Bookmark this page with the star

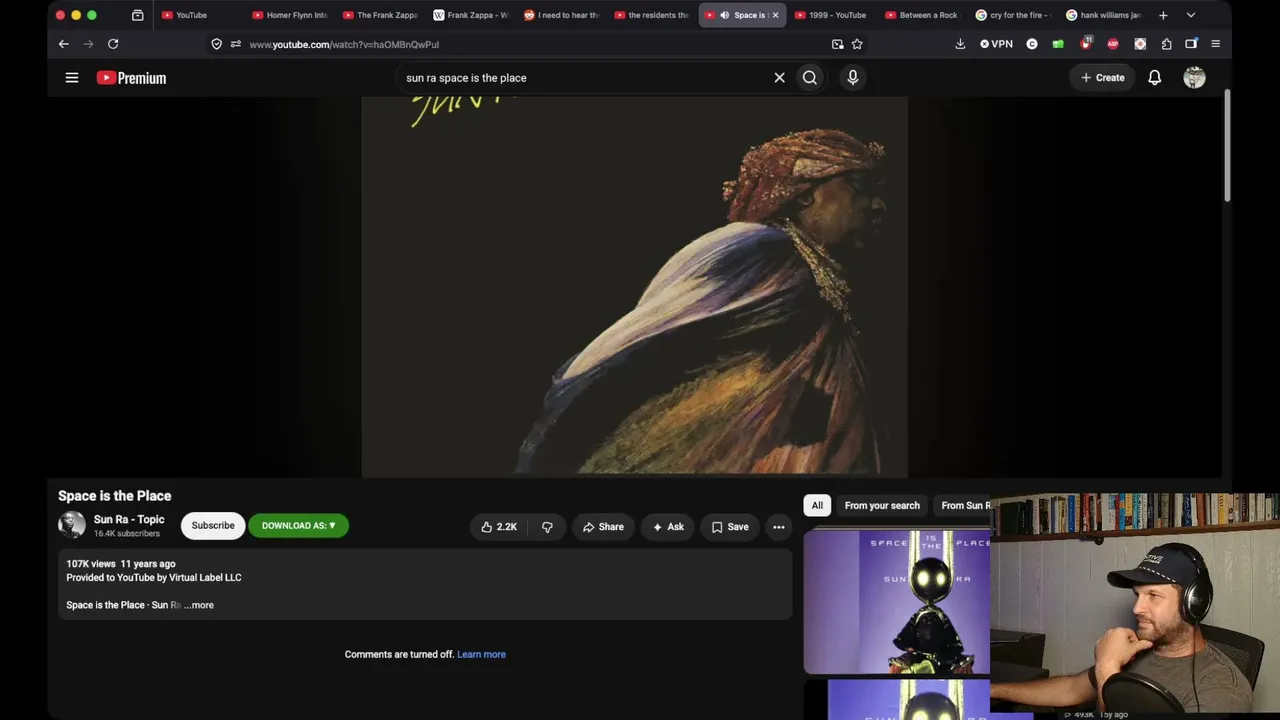tap(857, 44)
